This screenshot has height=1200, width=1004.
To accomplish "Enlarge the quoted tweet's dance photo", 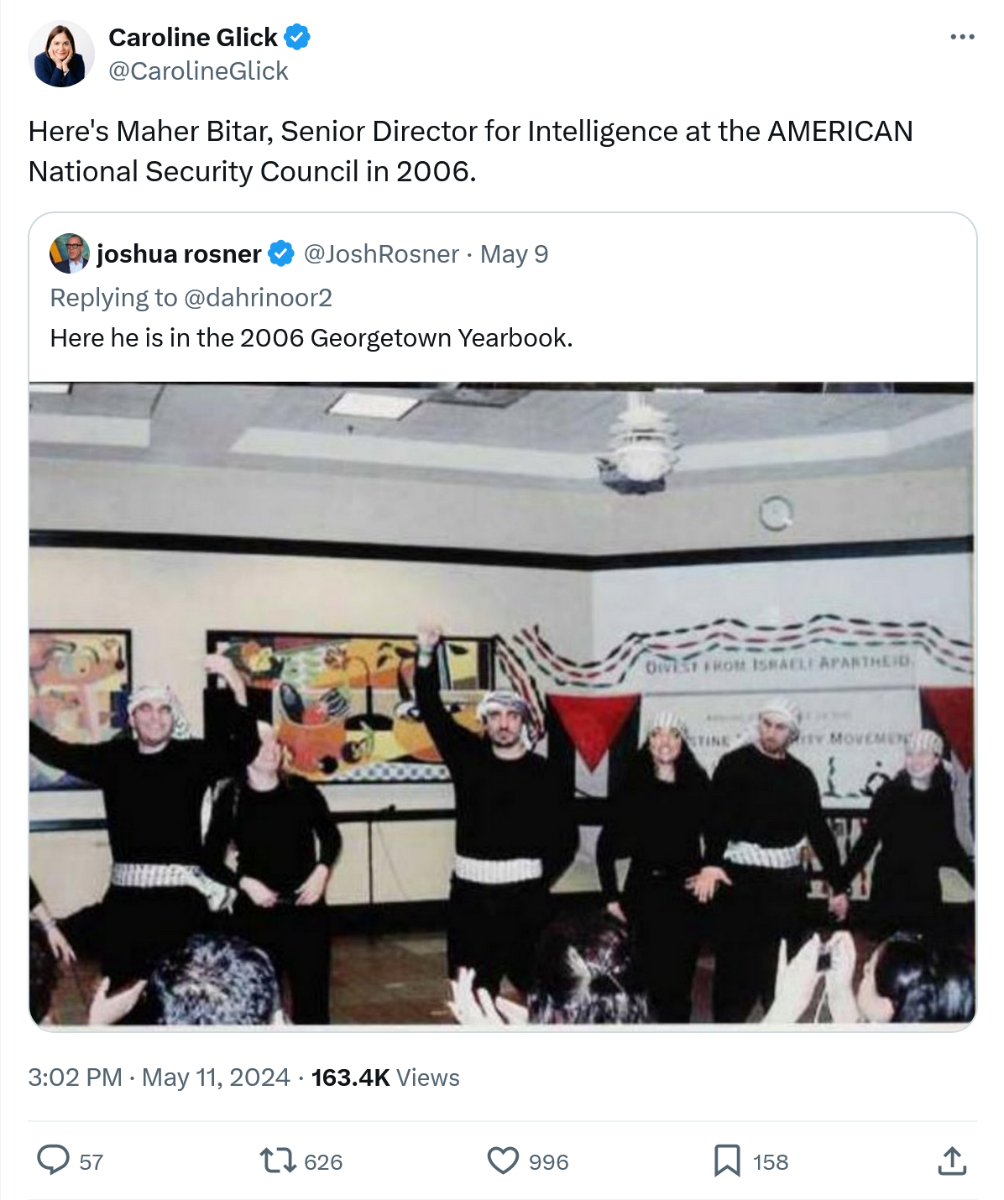I will click(502, 705).
